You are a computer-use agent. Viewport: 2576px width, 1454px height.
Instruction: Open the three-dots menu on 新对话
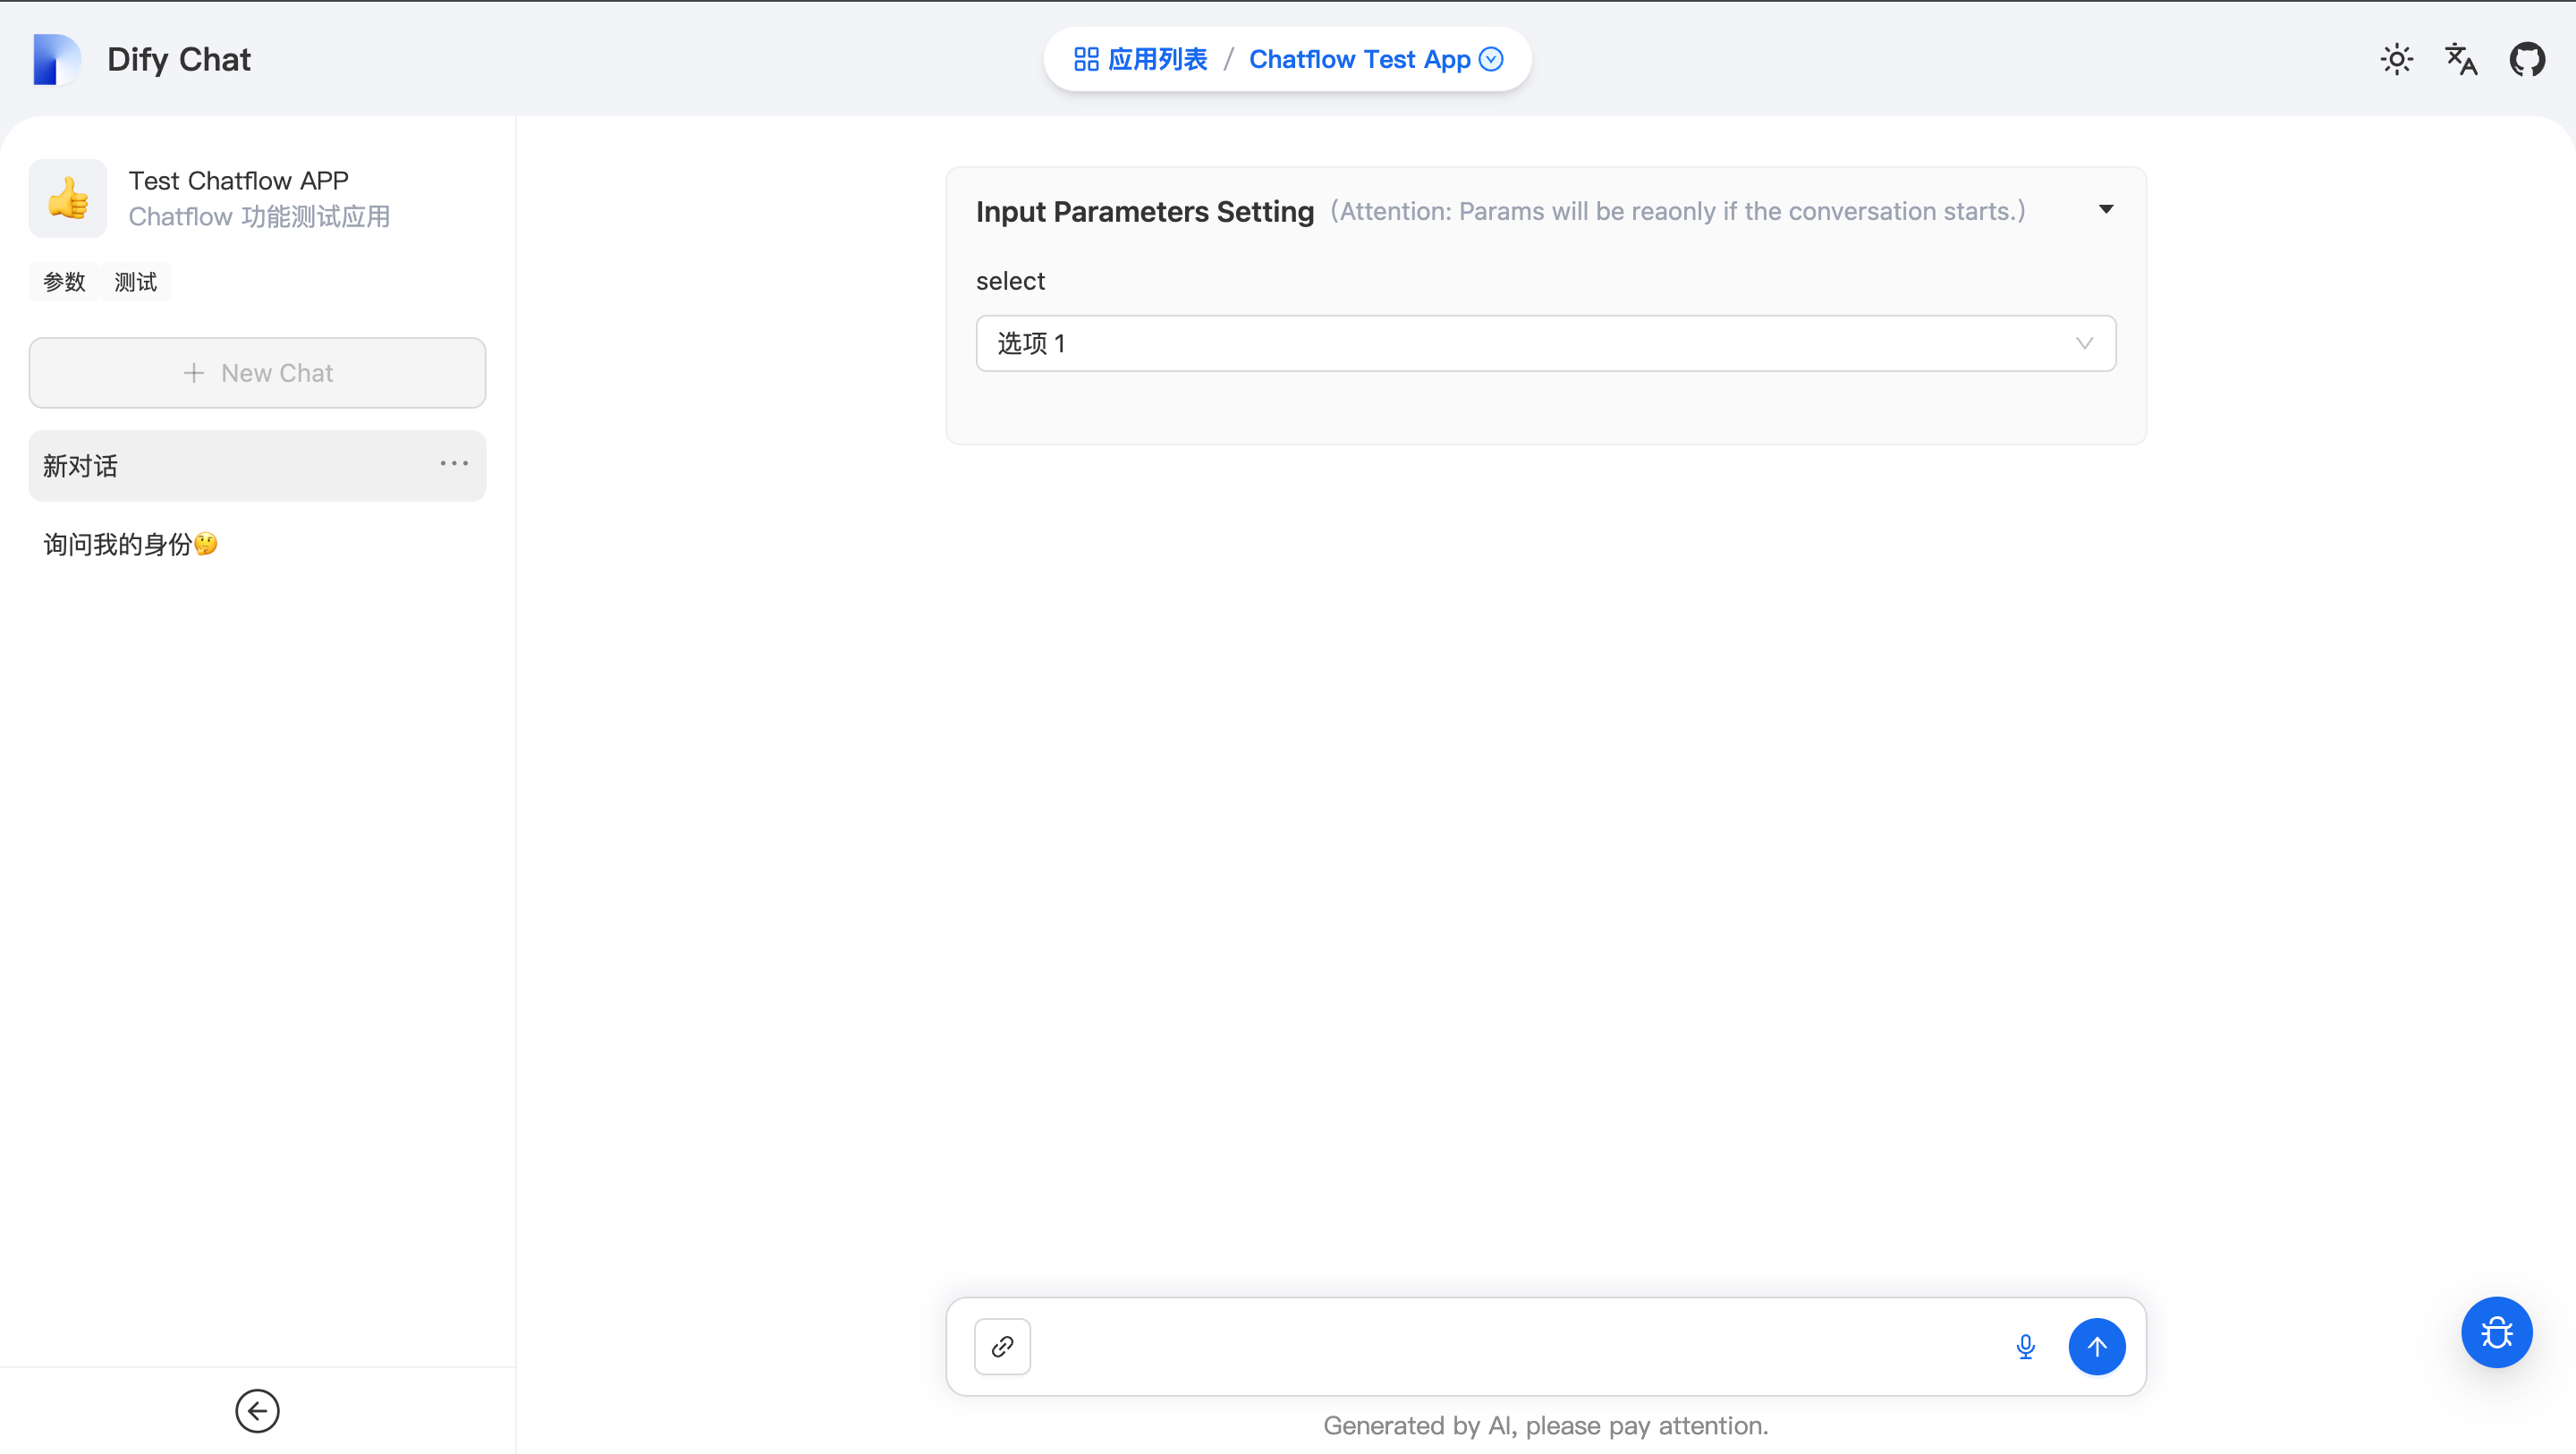[x=454, y=464]
